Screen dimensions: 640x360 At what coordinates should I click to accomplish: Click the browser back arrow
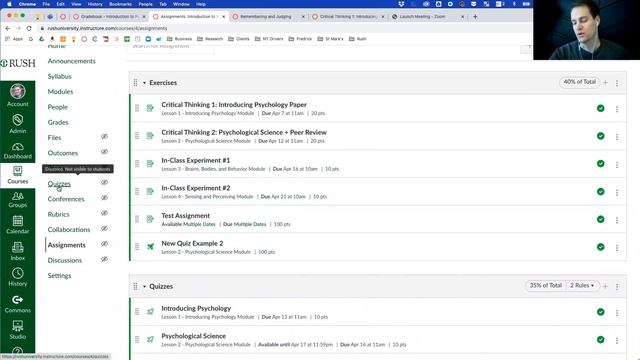click(x=8, y=28)
